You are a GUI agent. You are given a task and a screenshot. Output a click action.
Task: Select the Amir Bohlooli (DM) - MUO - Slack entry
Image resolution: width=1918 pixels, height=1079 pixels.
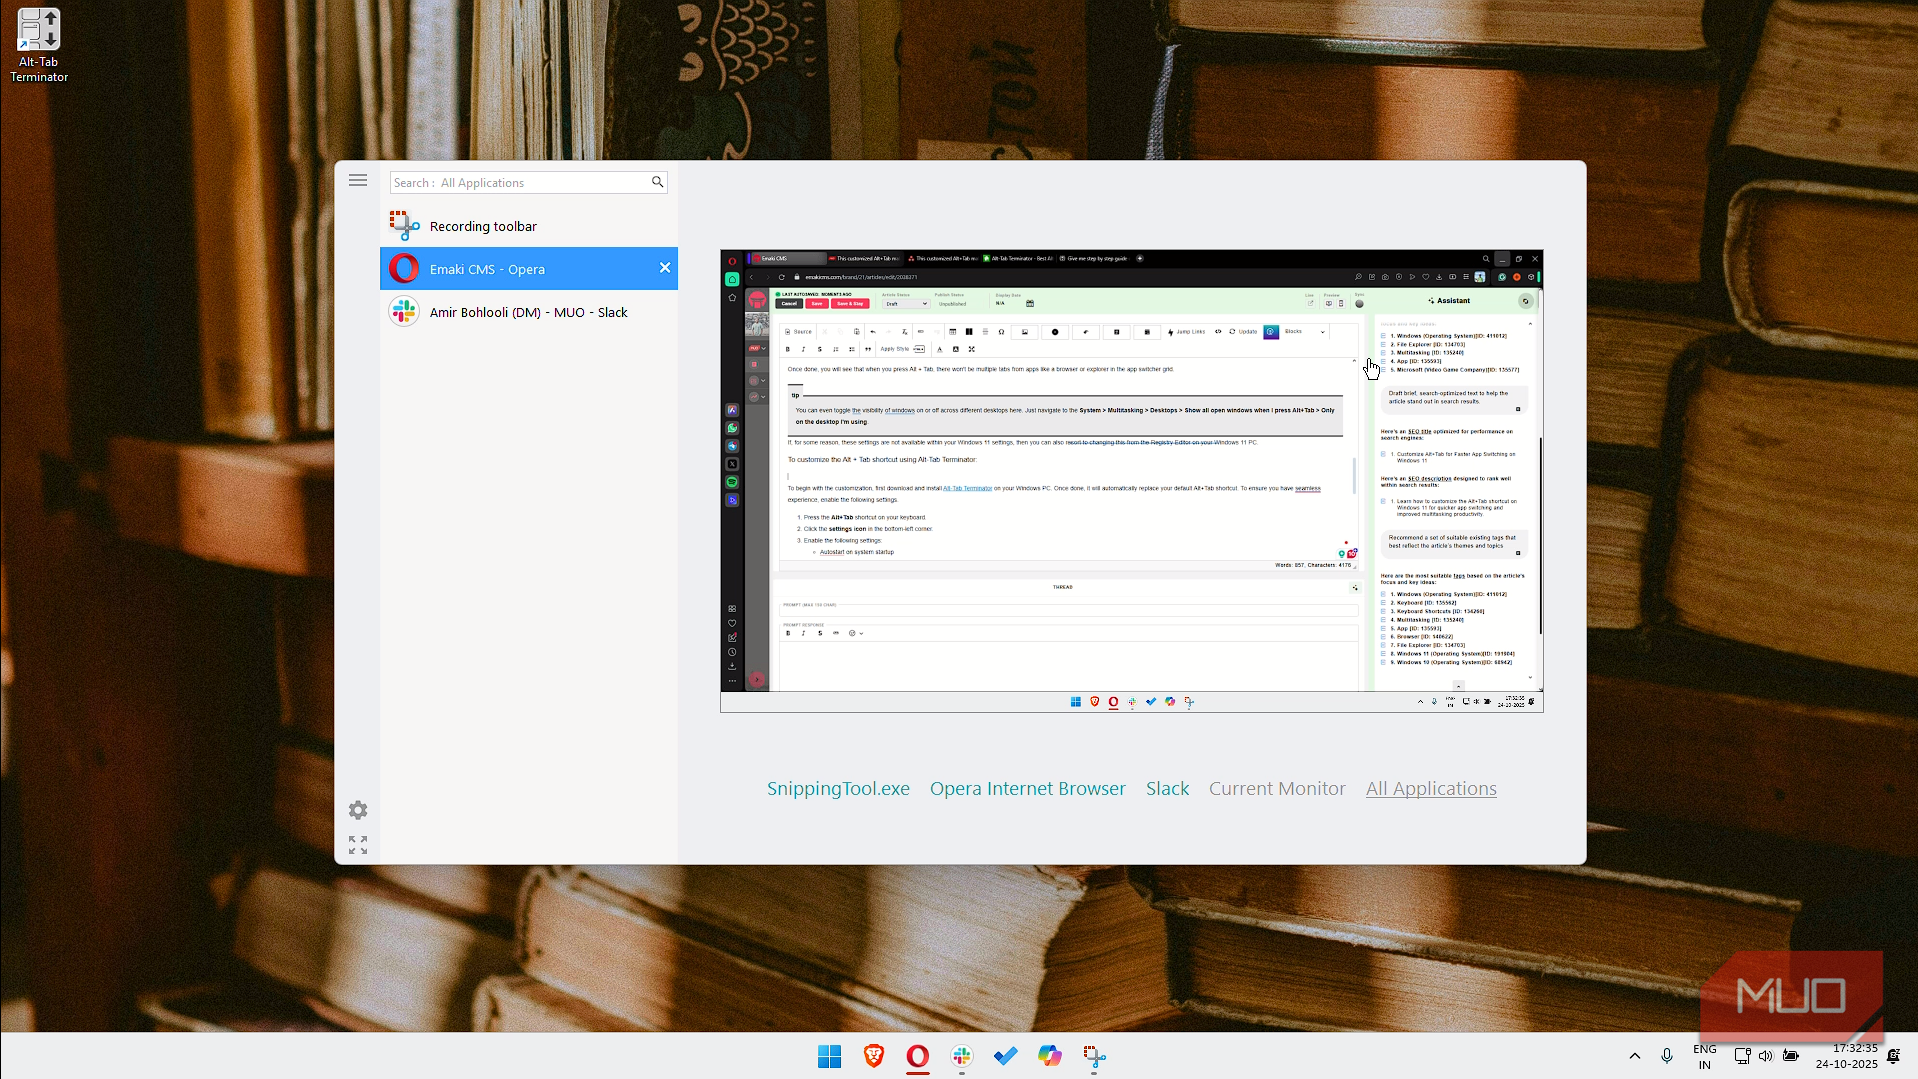(x=529, y=312)
